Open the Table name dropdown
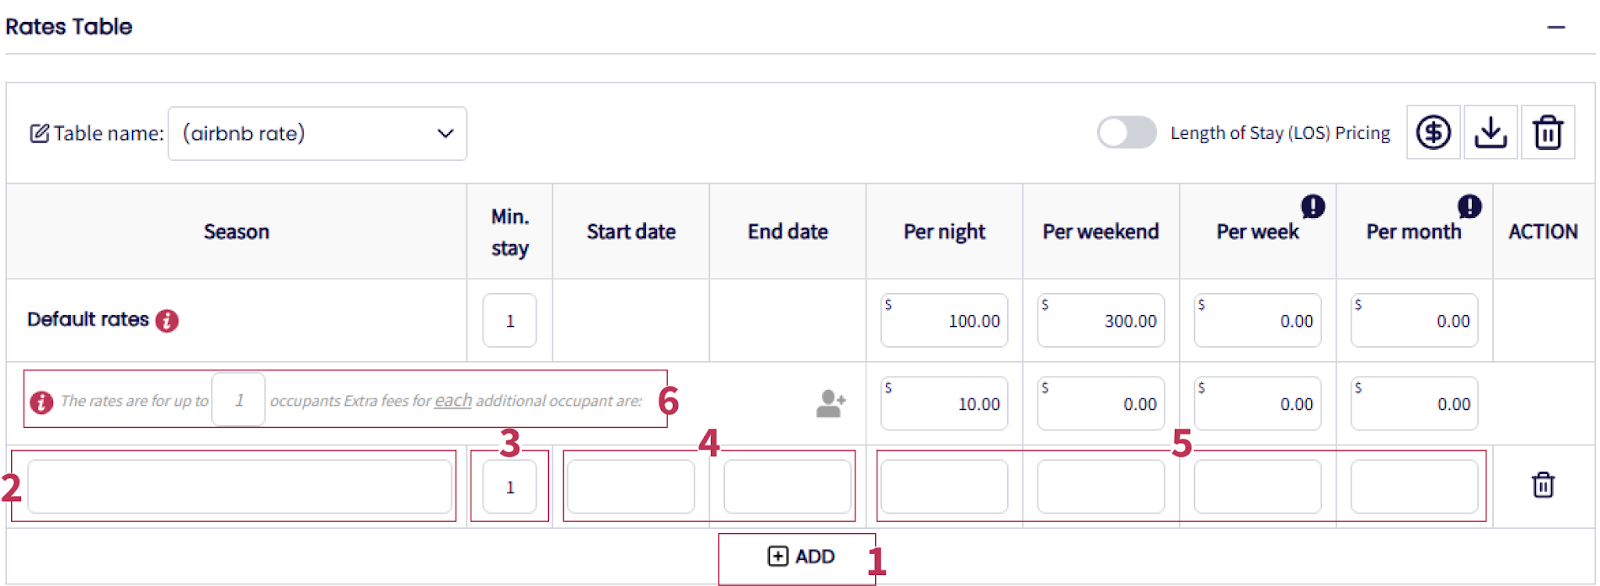This screenshot has width=1600, height=586. click(x=317, y=134)
